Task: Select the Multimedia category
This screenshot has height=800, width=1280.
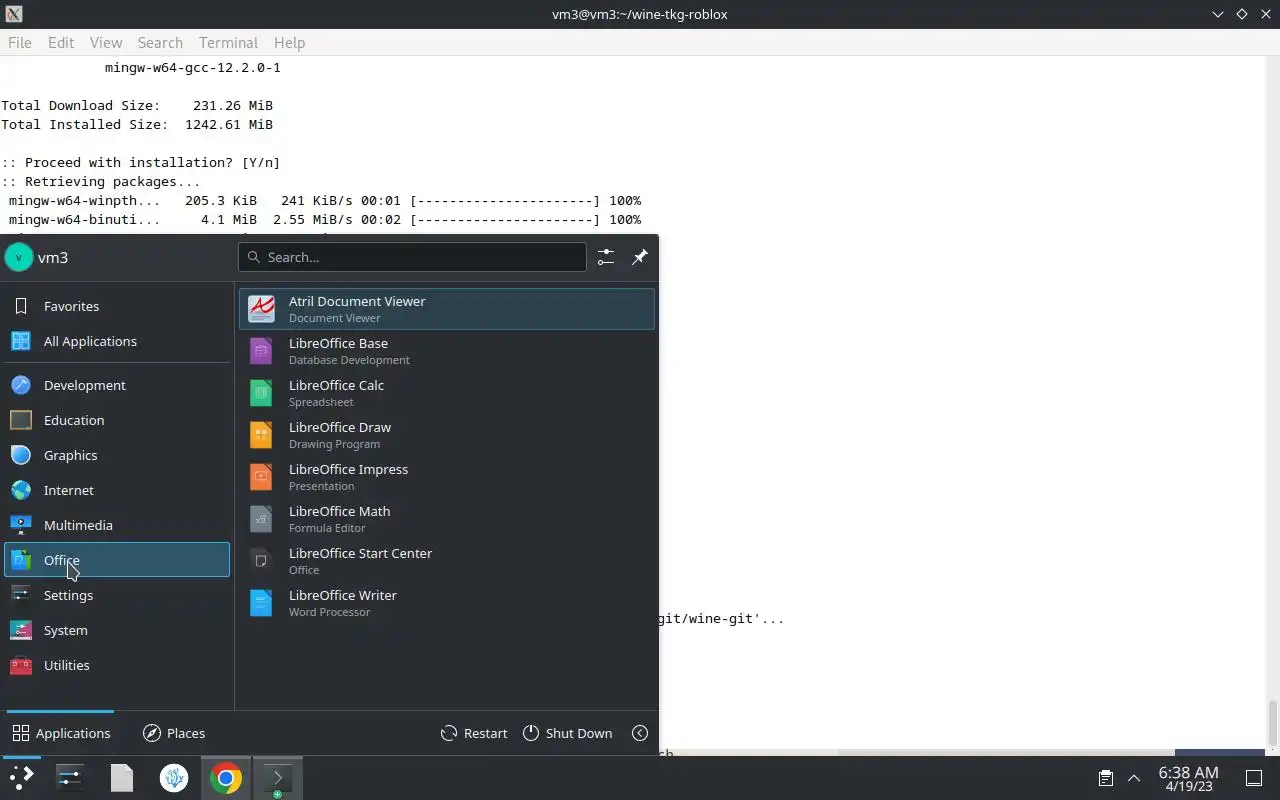Action: pos(117,525)
